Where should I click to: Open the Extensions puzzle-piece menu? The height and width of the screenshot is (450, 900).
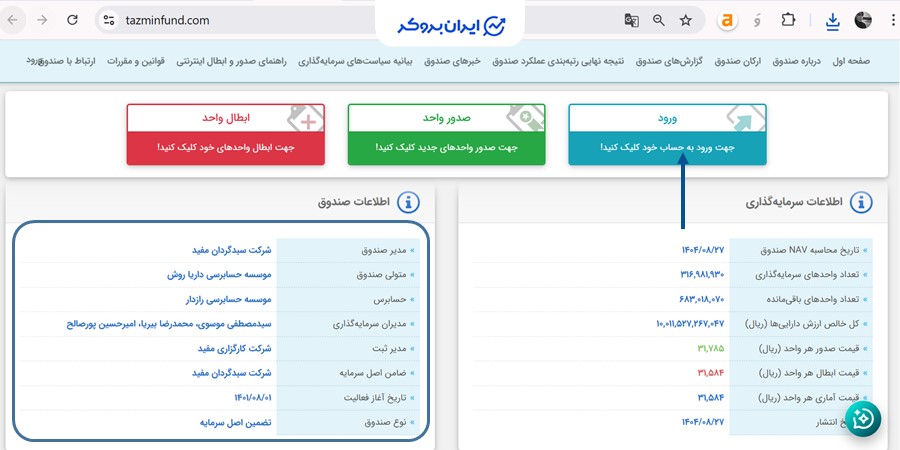pyautogui.click(x=788, y=20)
